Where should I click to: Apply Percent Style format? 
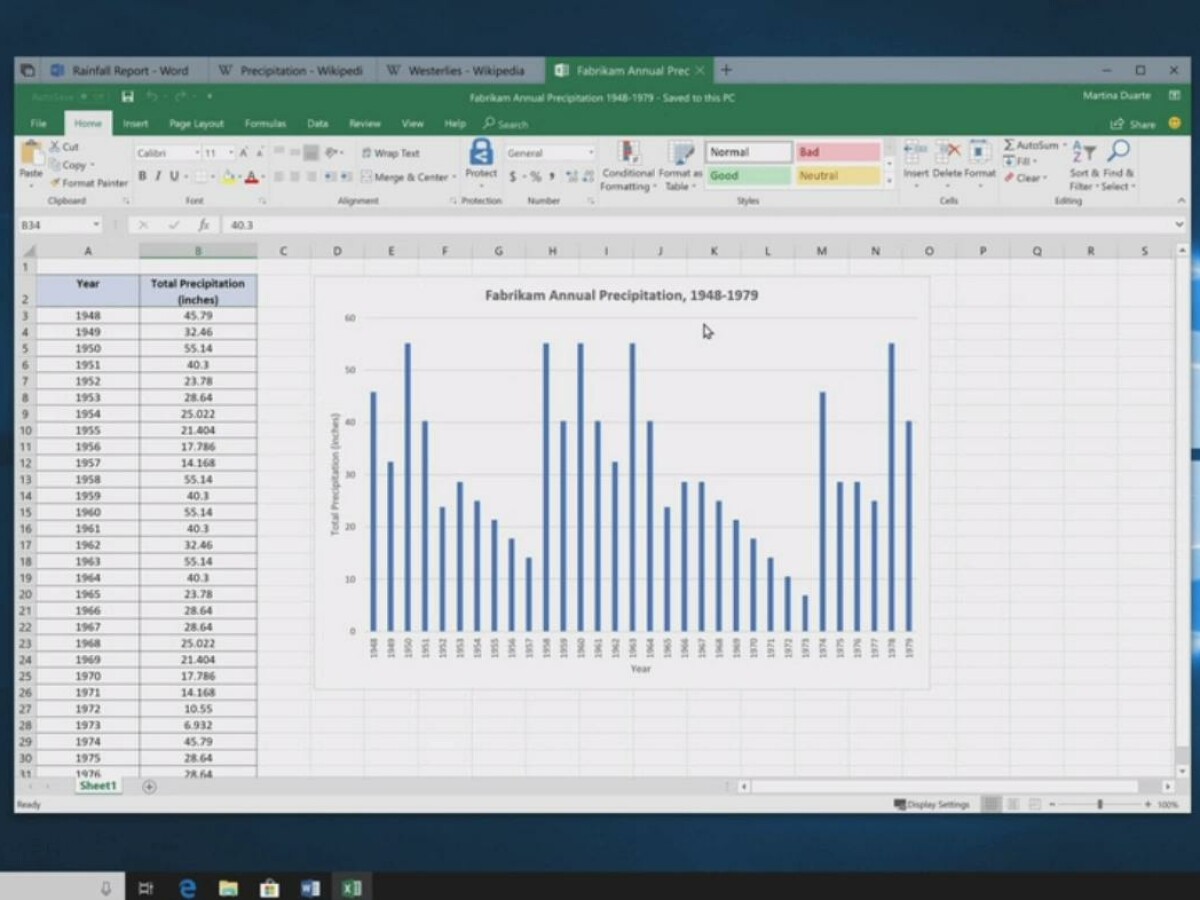click(x=536, y=177)
